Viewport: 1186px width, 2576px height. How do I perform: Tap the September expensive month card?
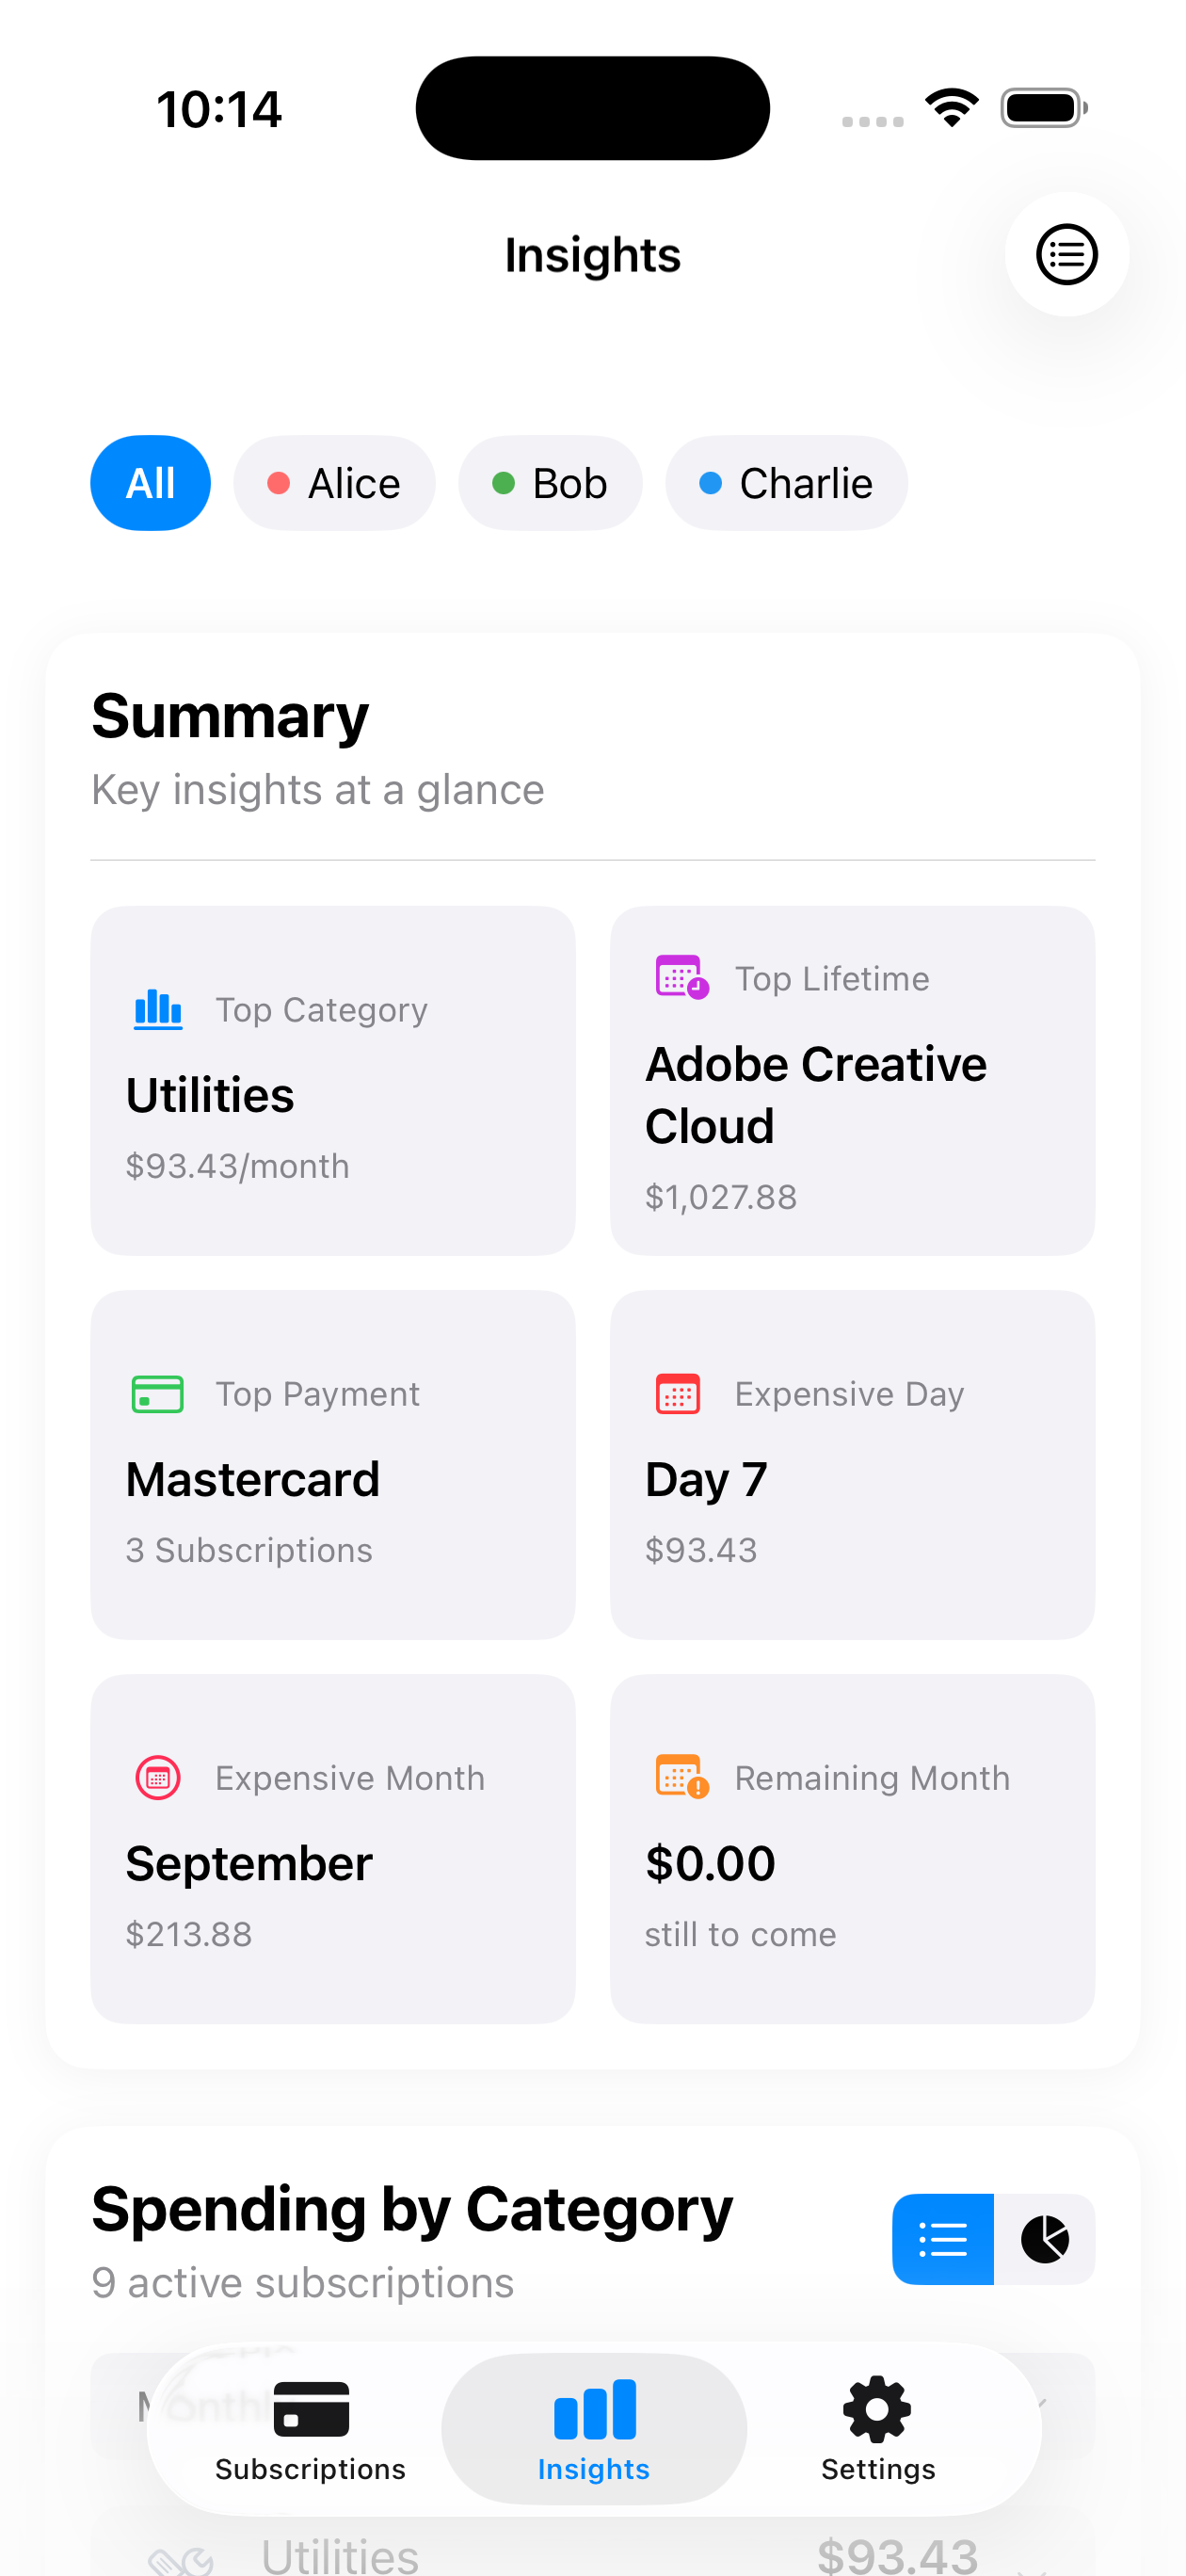click(332, 1848)
